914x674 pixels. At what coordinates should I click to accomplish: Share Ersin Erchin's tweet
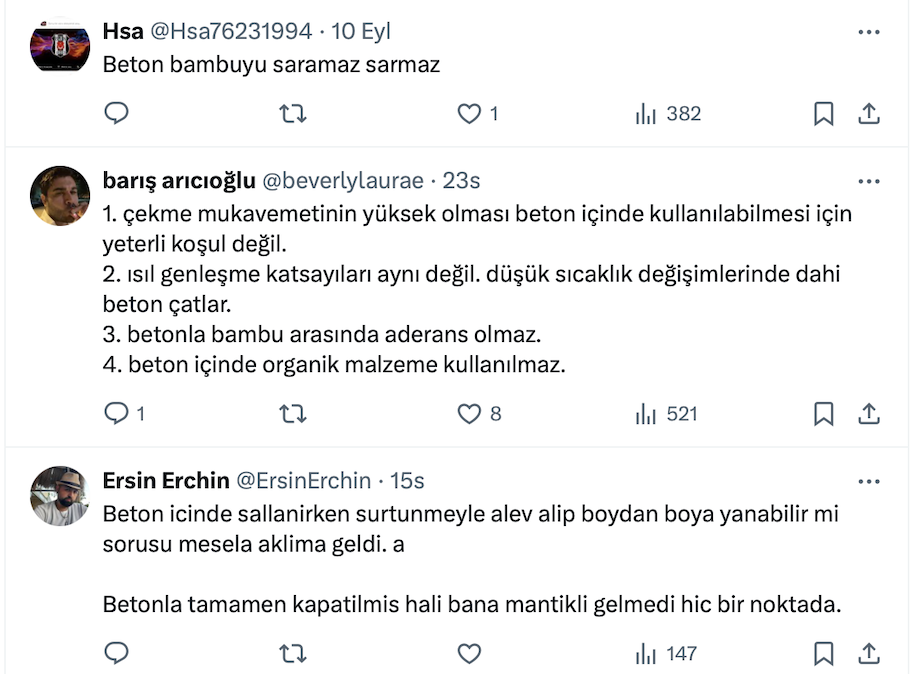click(869, 654)
